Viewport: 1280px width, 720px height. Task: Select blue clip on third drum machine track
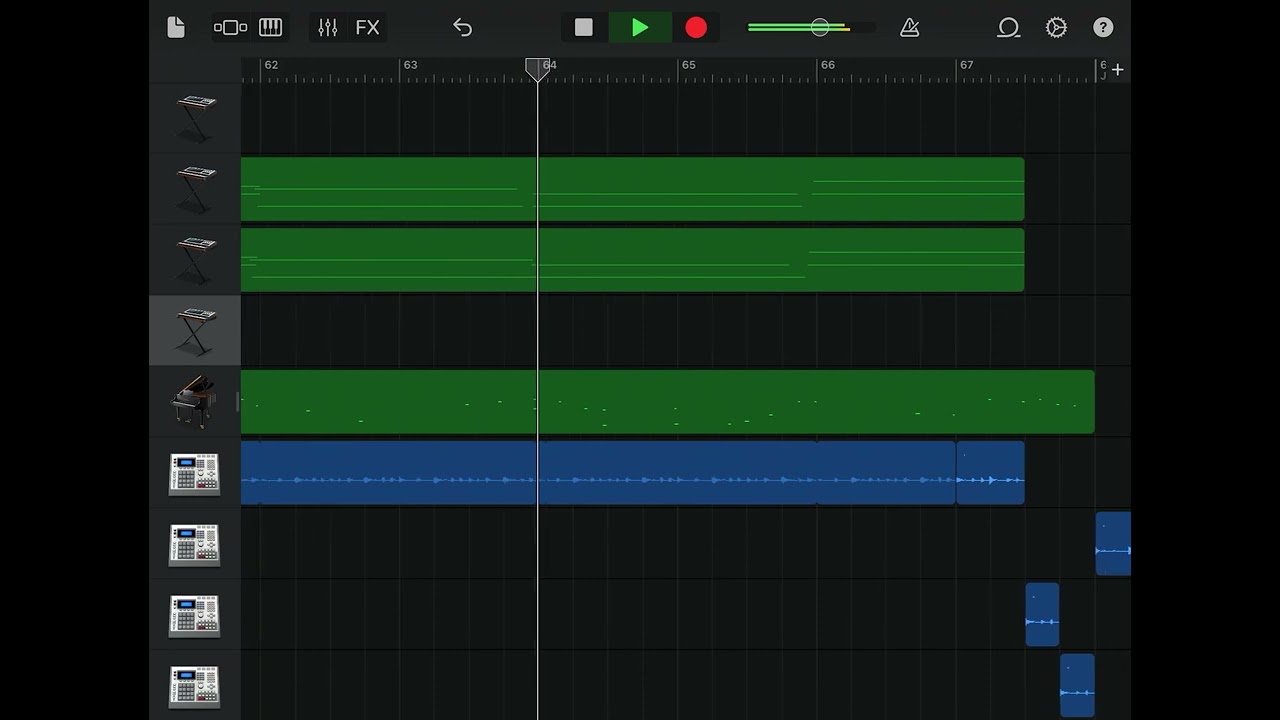coord(1042,615)
